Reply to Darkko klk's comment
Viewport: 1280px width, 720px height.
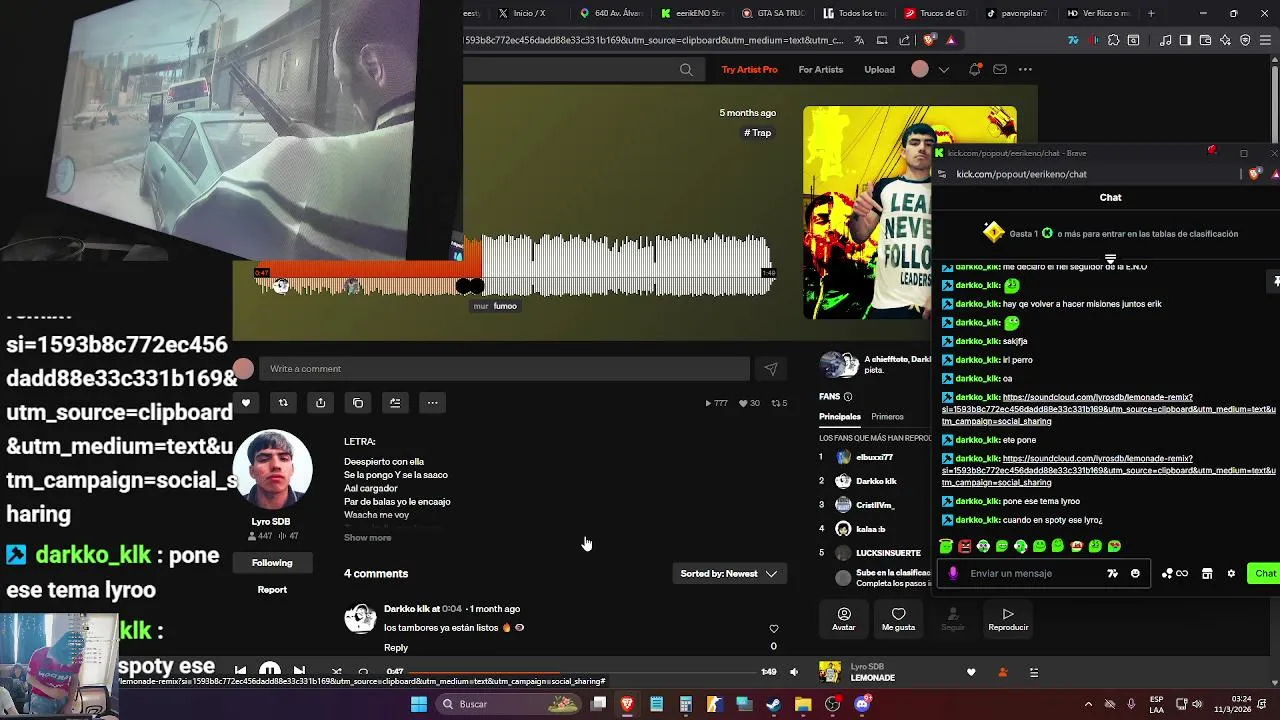coord(396,648)
